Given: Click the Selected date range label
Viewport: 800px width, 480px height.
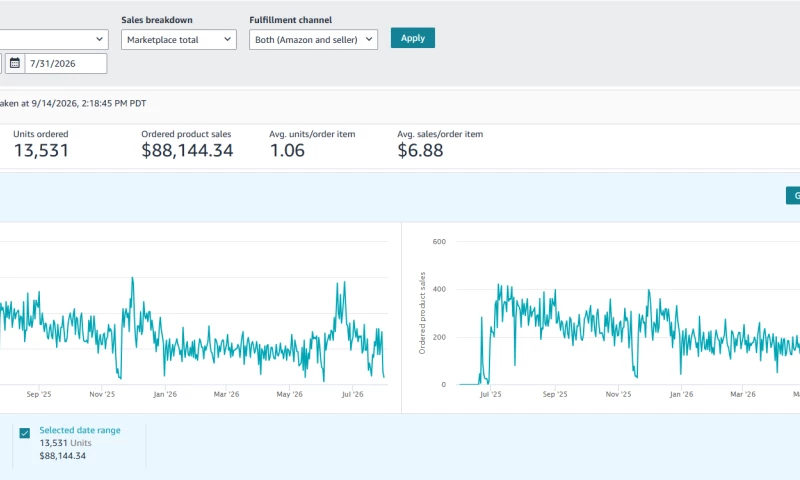Looking at the screenshot, I should tap(80, 430).
